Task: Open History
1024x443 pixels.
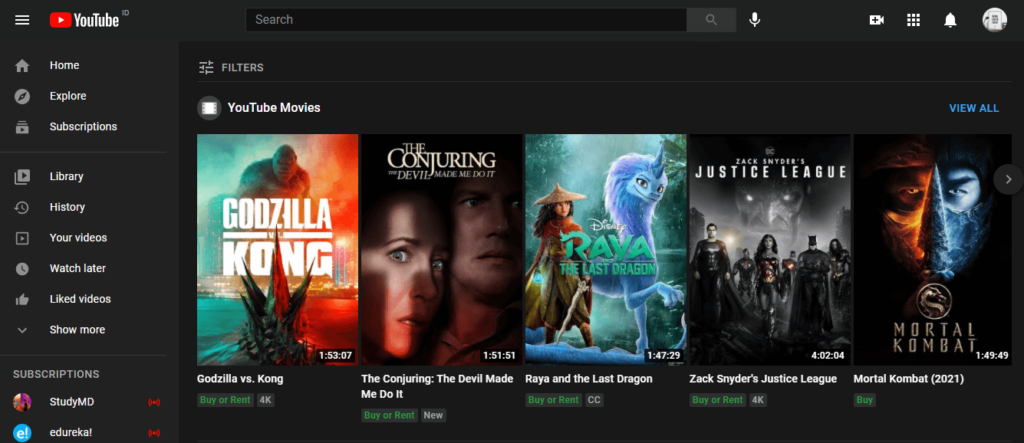Action: pos(67,207)
